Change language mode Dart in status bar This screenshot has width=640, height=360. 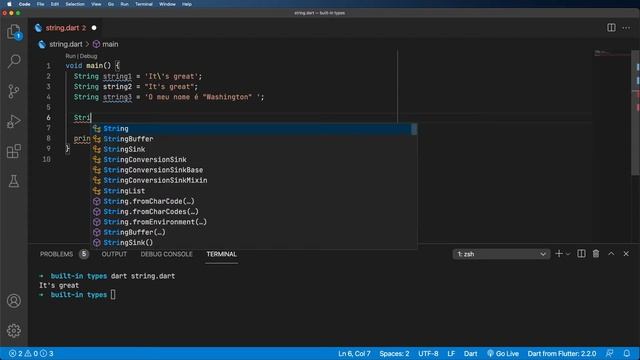point(470,353)
